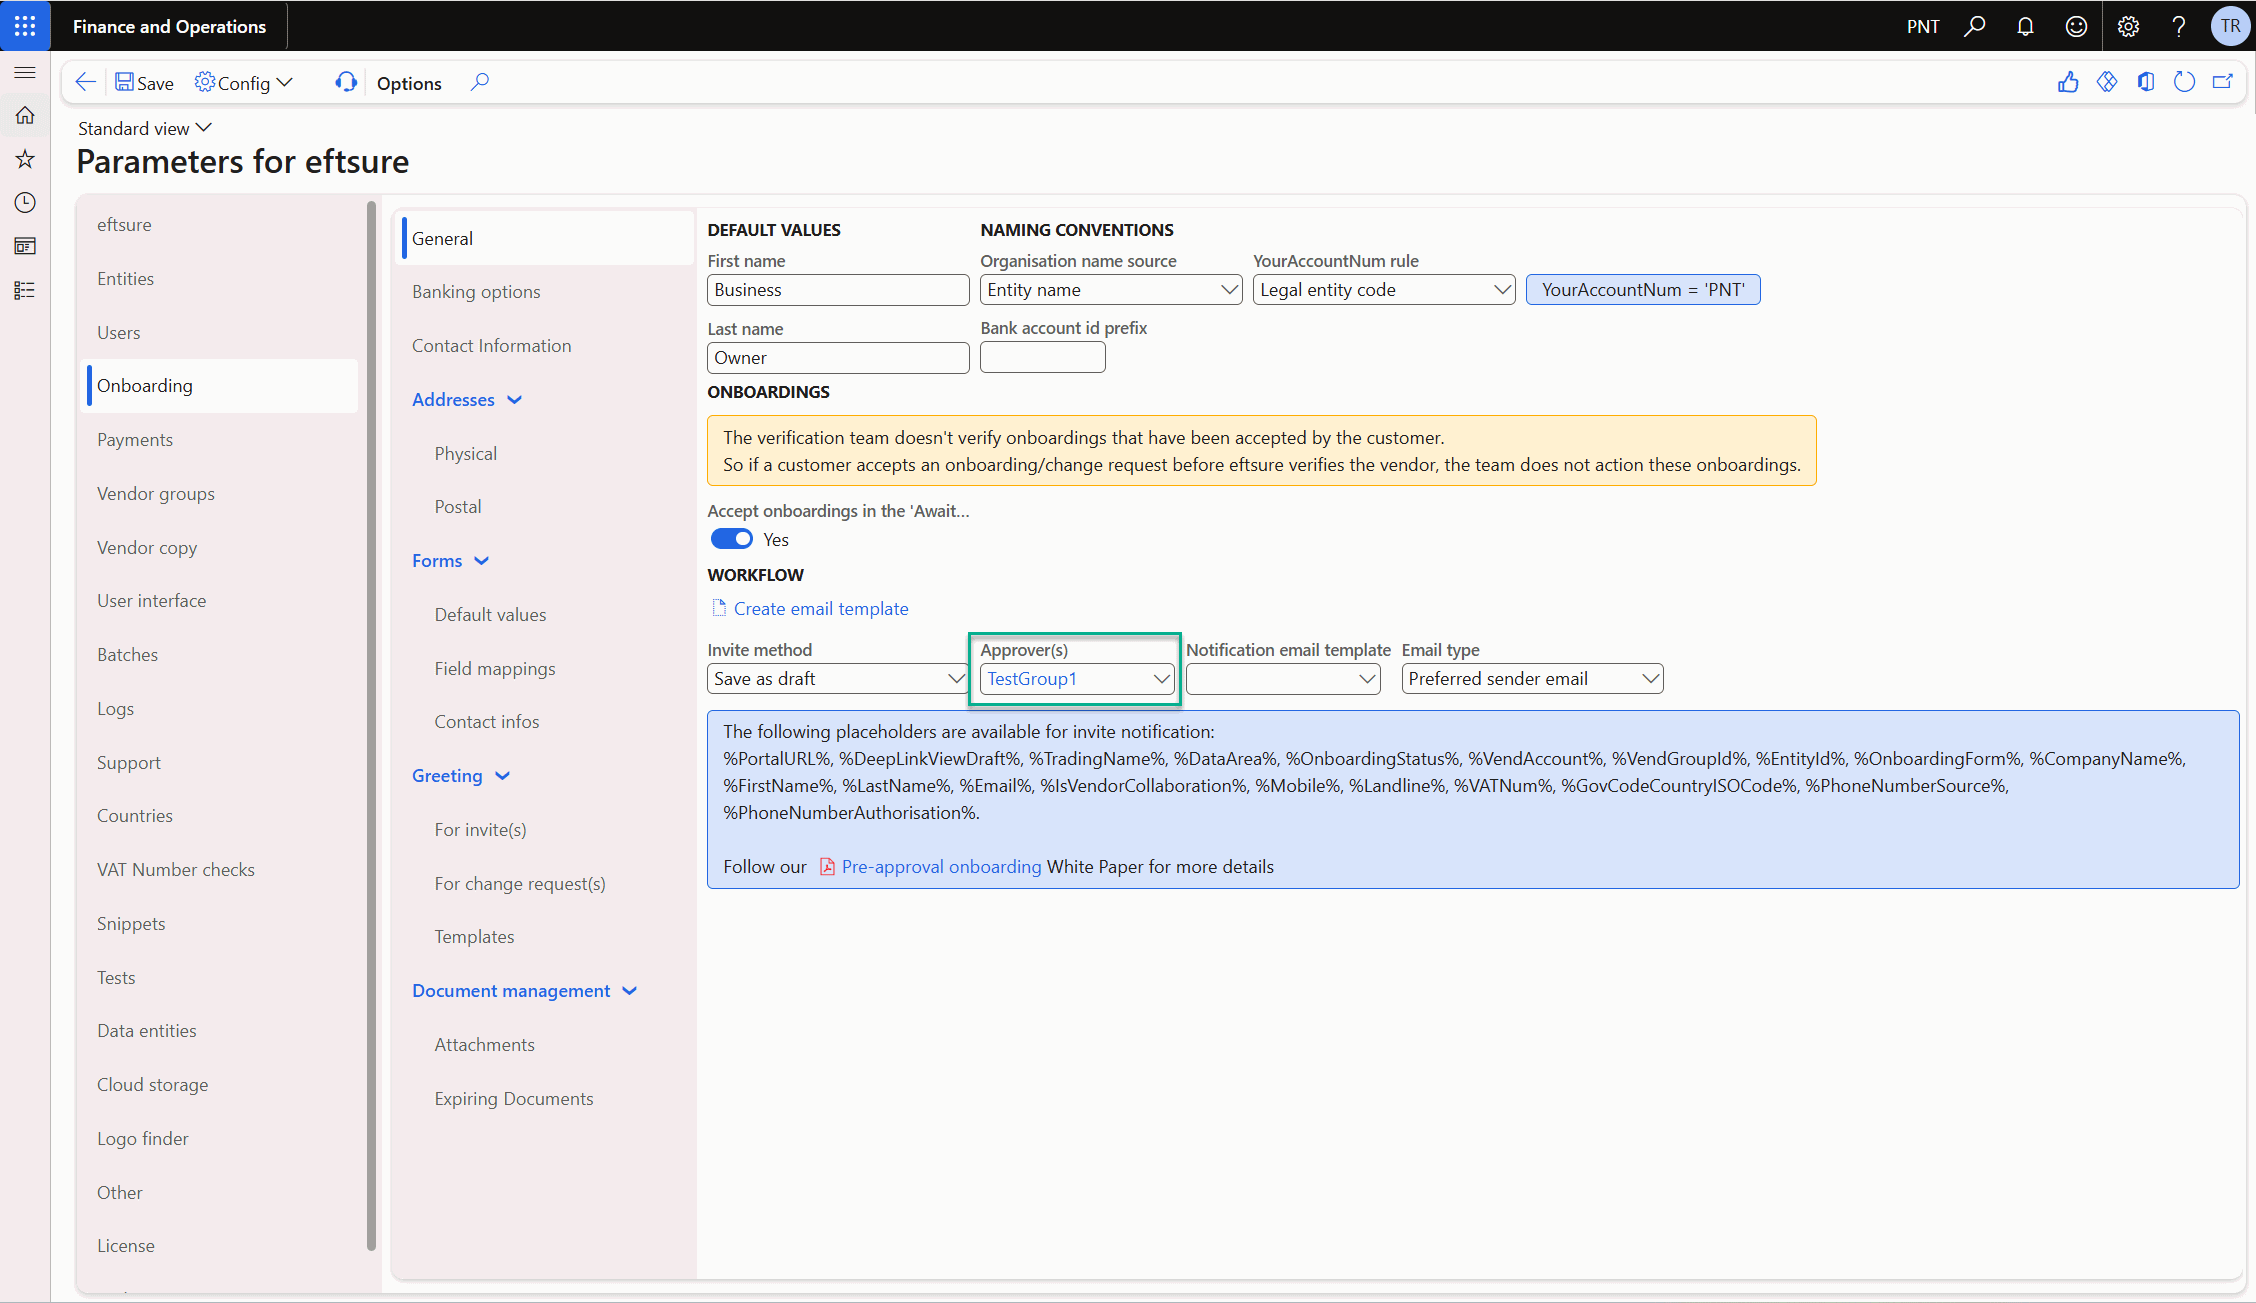Click the Bank account id prefix field

pyautogui.click(x=1043, y=357)
